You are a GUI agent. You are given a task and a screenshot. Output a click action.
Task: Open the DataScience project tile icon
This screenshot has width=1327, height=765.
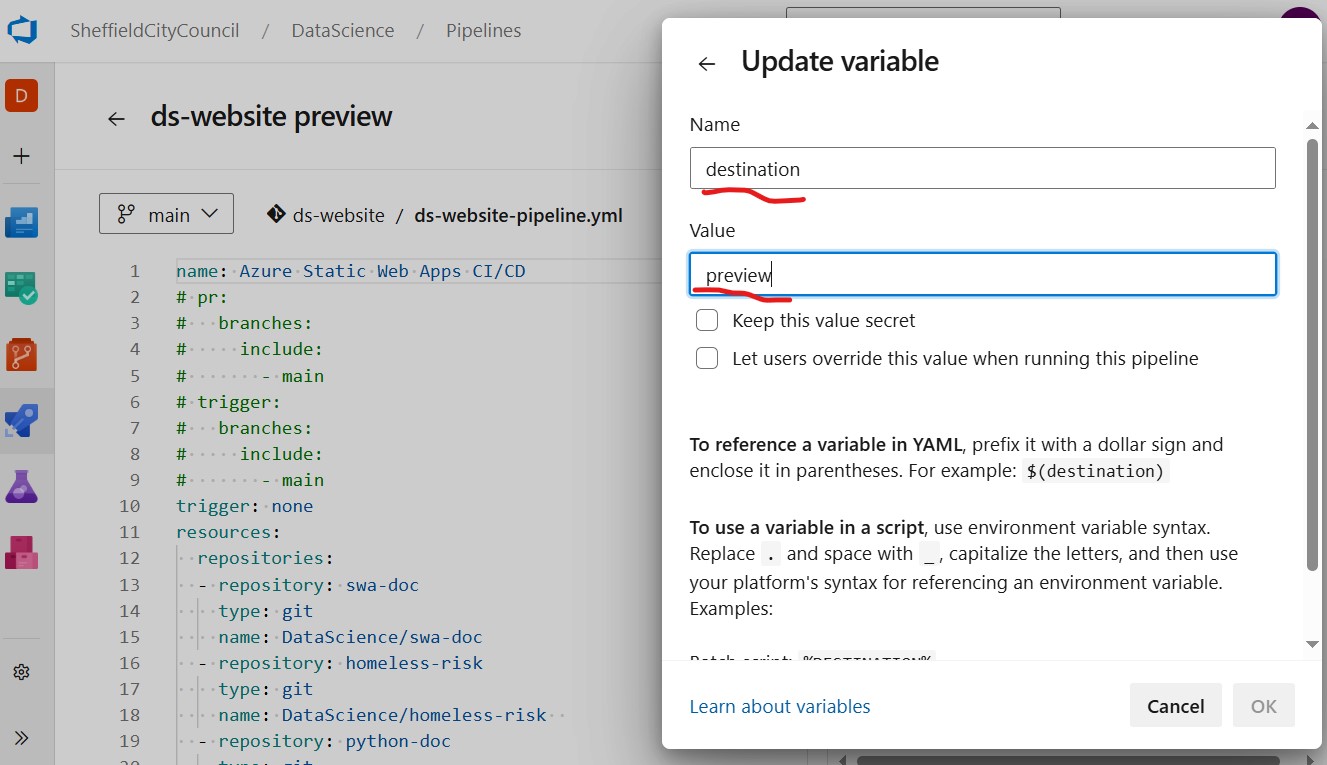(21, 96)
